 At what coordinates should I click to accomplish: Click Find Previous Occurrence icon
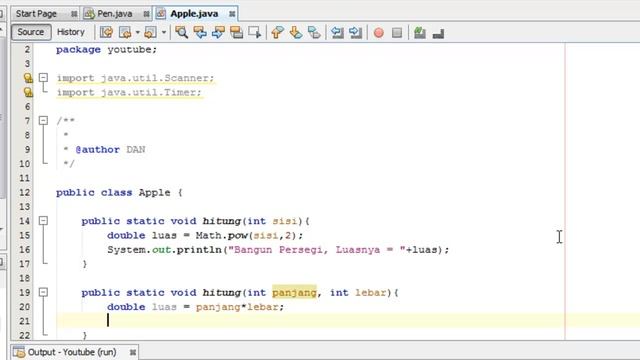(x=200, y=32)
